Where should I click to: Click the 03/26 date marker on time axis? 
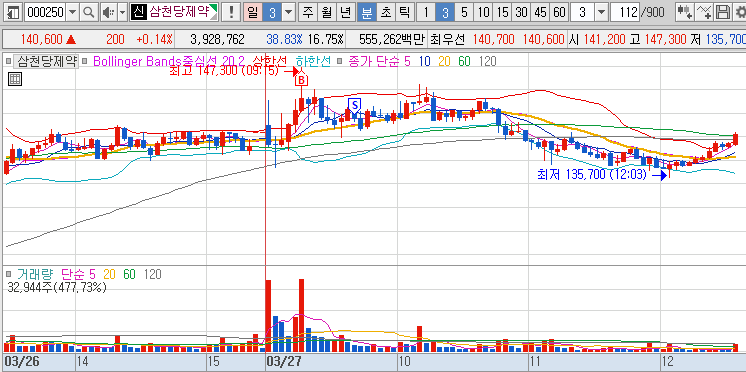pyautogui.click(x=22, y=361)
